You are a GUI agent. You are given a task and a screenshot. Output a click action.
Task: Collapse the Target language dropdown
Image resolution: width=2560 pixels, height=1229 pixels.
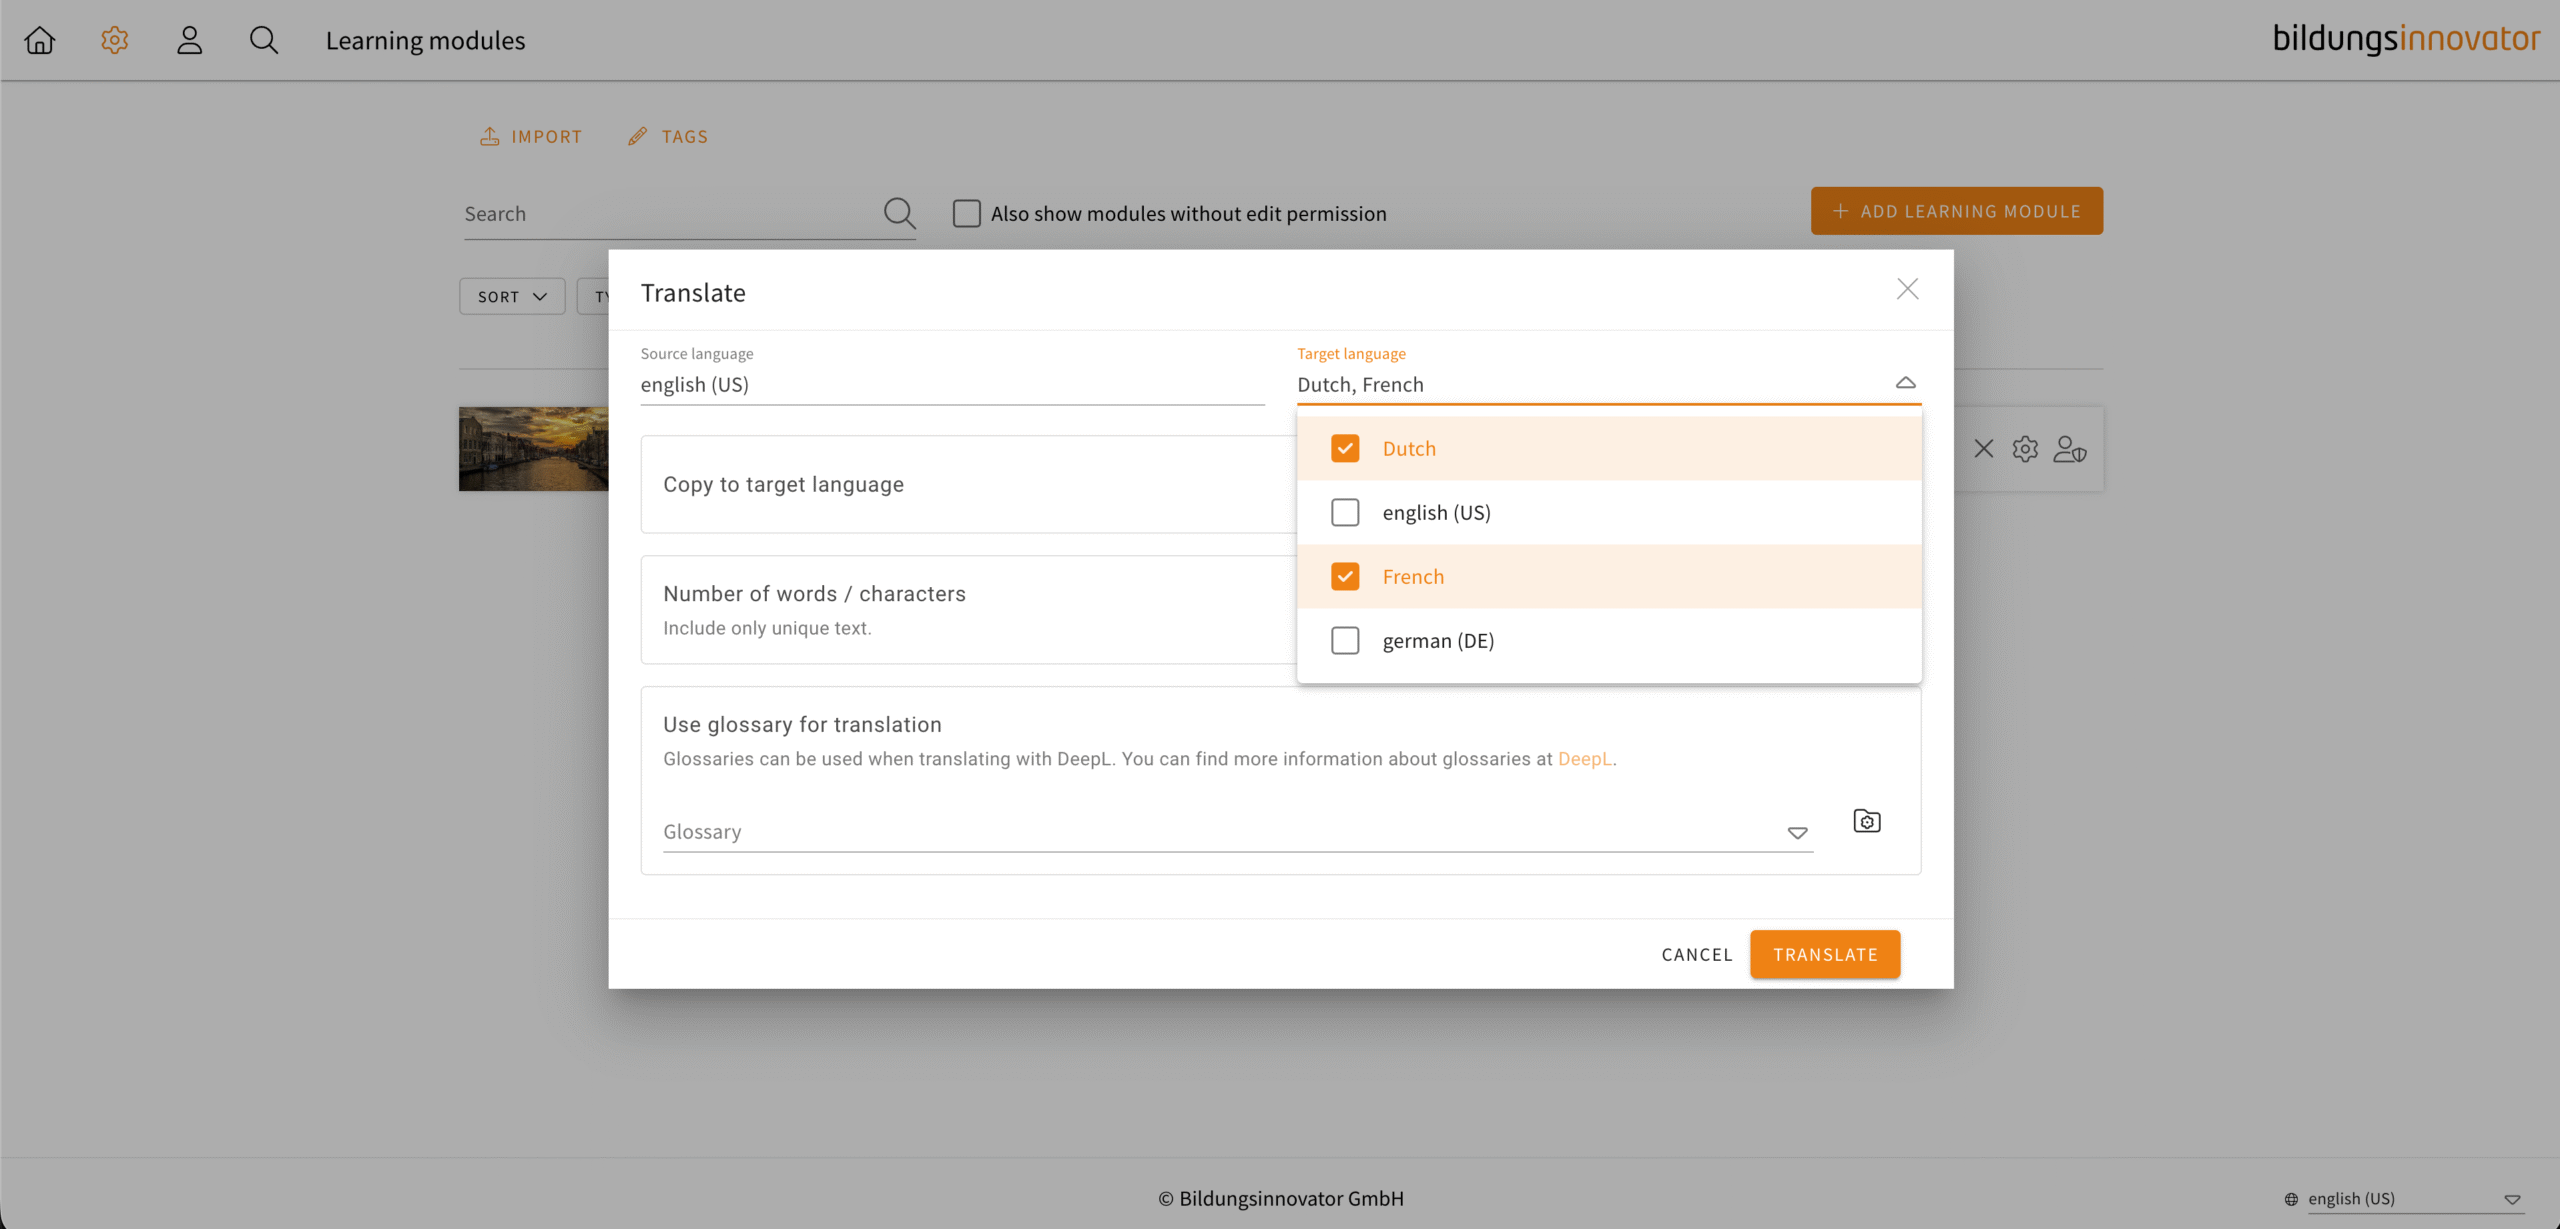1905,383
